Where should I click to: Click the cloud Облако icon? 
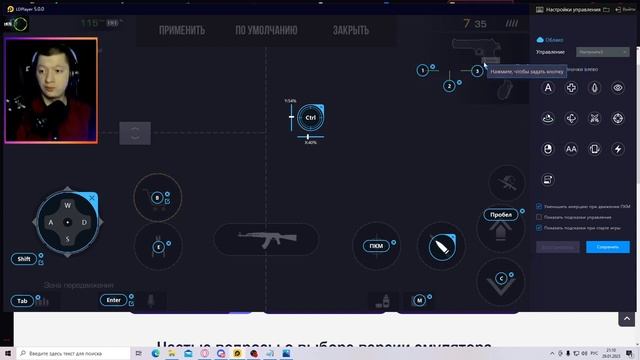click(540, 40)
